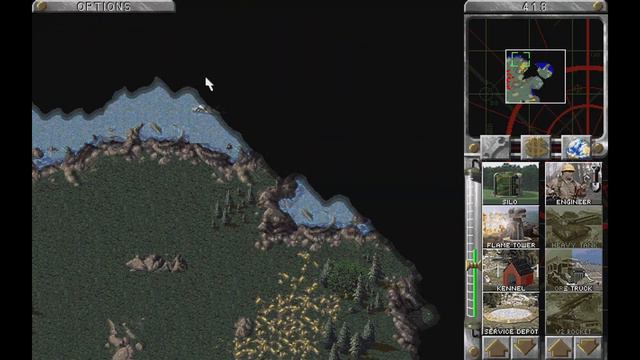Click up arrow under units column
This screenshot has width=640, height=360.
pos(559,348)
